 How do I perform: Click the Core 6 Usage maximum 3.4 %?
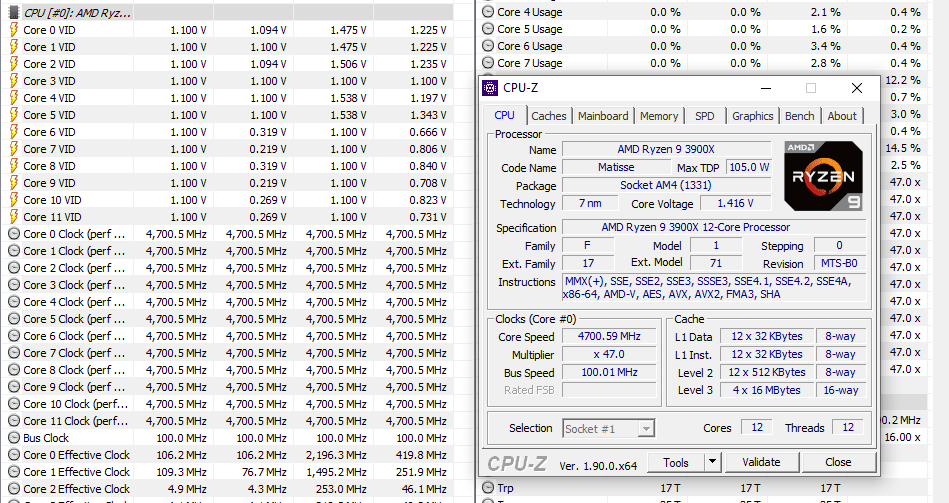point(826,46)
